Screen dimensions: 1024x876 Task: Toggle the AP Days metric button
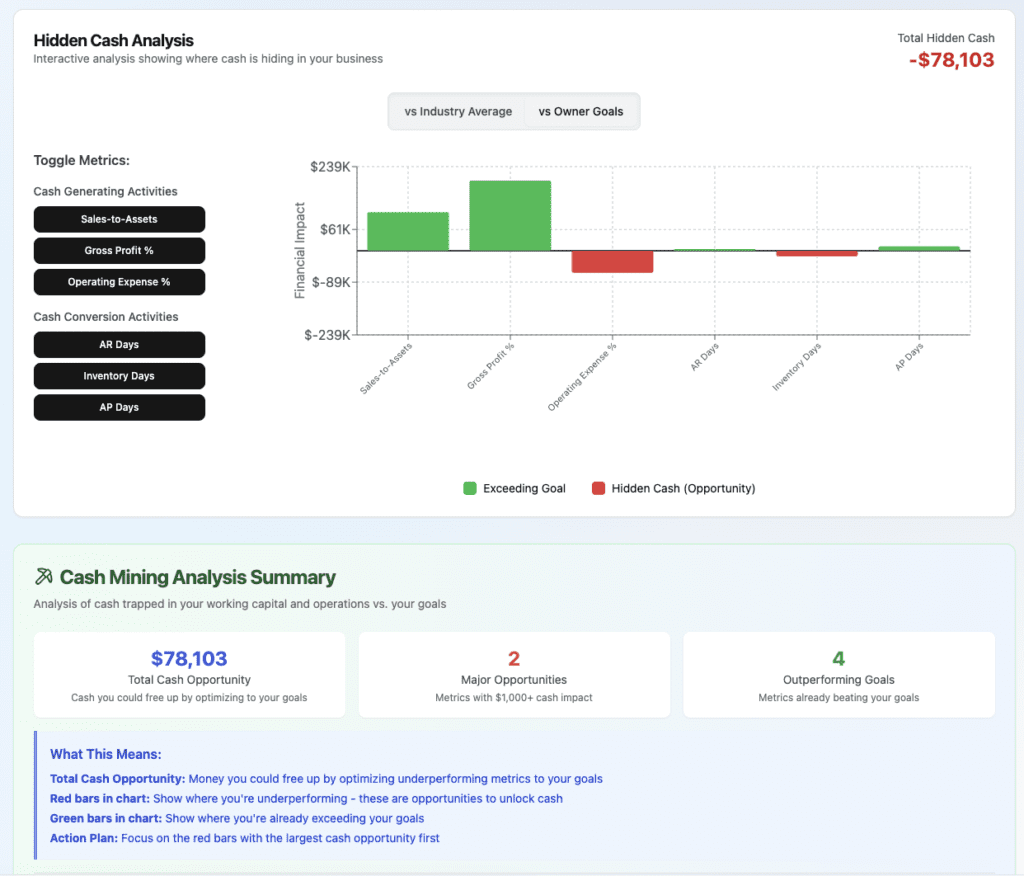coord(119,408)
